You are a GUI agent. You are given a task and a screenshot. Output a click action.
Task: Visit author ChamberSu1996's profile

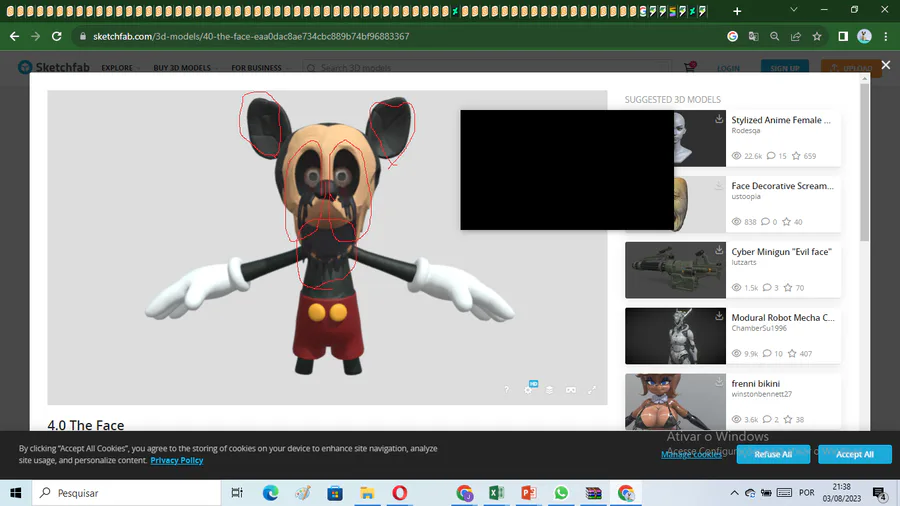(x=759, y=328)
